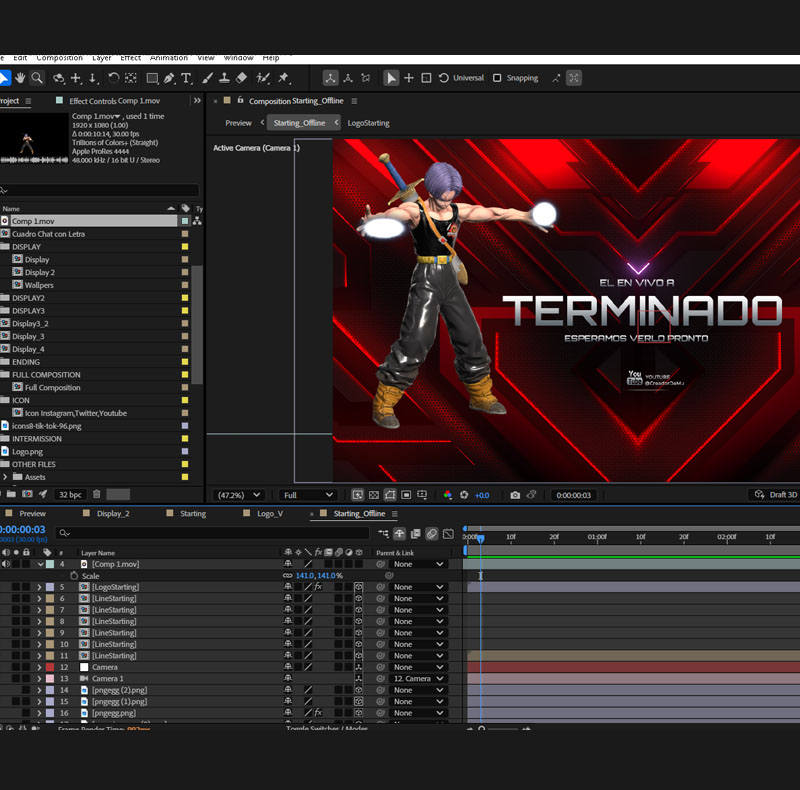Take a snapshot with the camera icon
This screenshot has height=790, width=800.
pos(515,495)
